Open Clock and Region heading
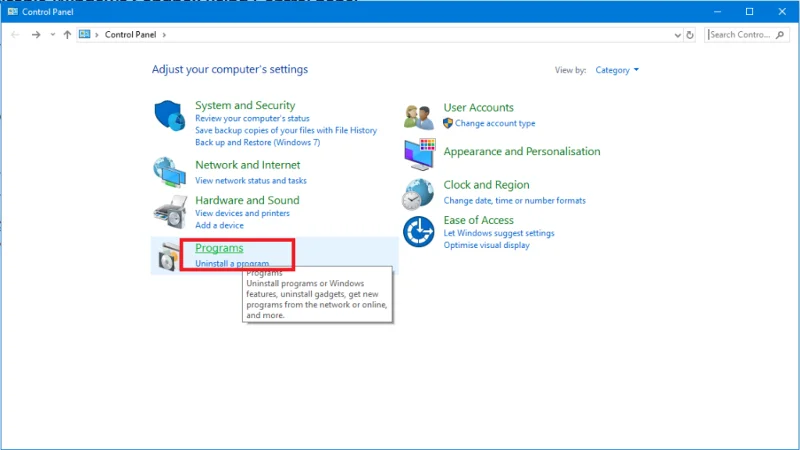The height and width of the screenshot is (450, 800). click(x=486, y=185)
